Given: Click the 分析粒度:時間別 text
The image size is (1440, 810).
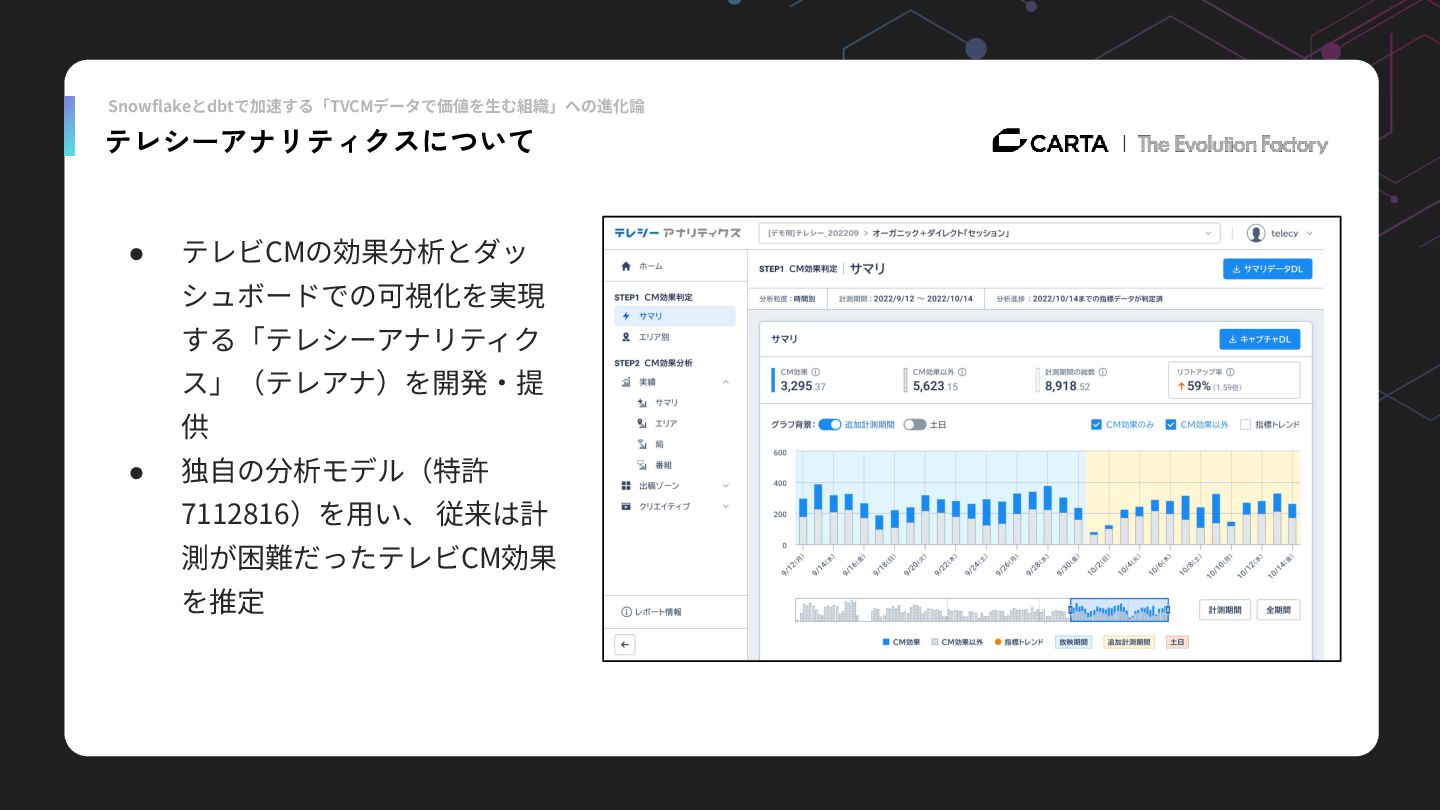Looking at the screenshot, I should click(x=788, y=299).
